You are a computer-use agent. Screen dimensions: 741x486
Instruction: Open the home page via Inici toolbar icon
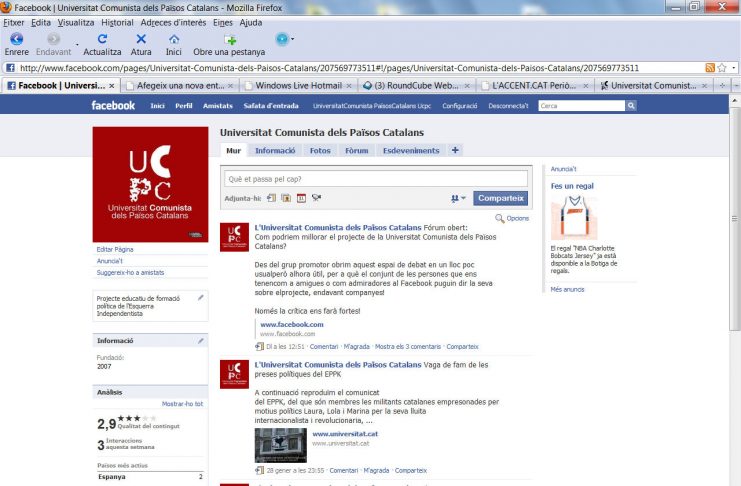(174, 39)
